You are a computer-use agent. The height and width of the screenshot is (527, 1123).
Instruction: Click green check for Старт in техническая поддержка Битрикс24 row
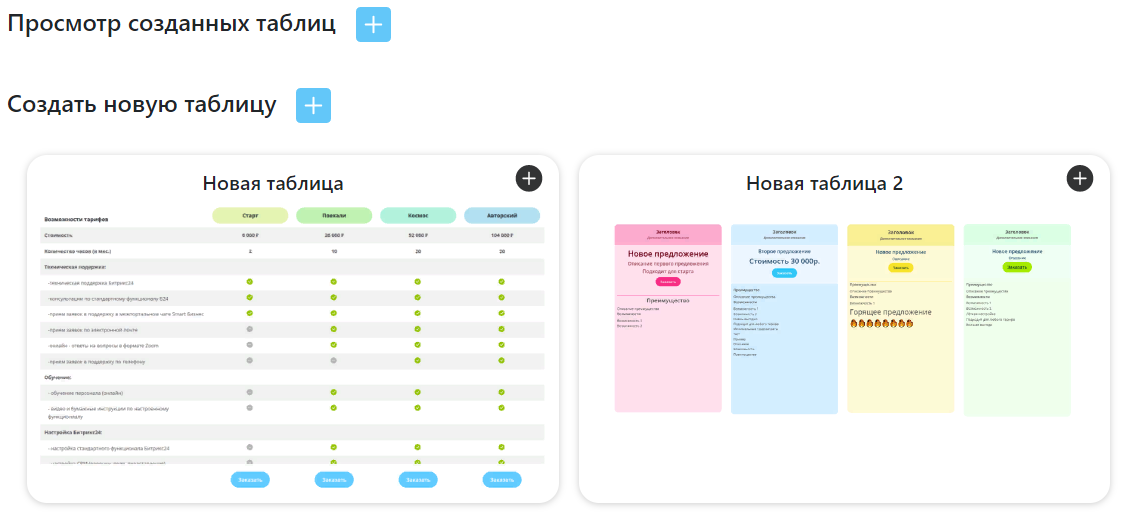250,281
